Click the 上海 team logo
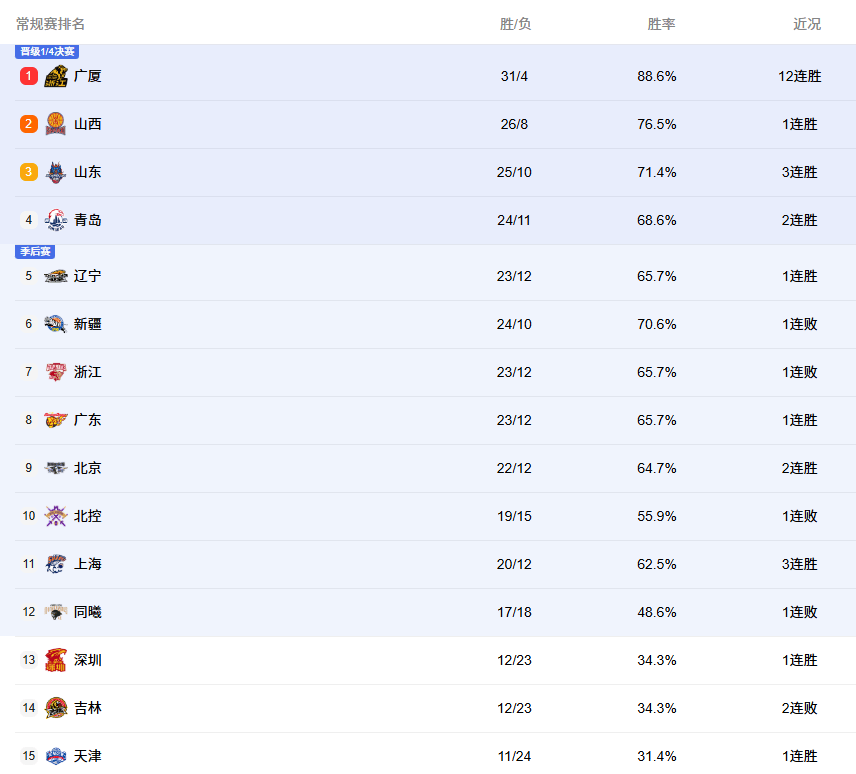This screenshot has width=856, height=774. 56,564
